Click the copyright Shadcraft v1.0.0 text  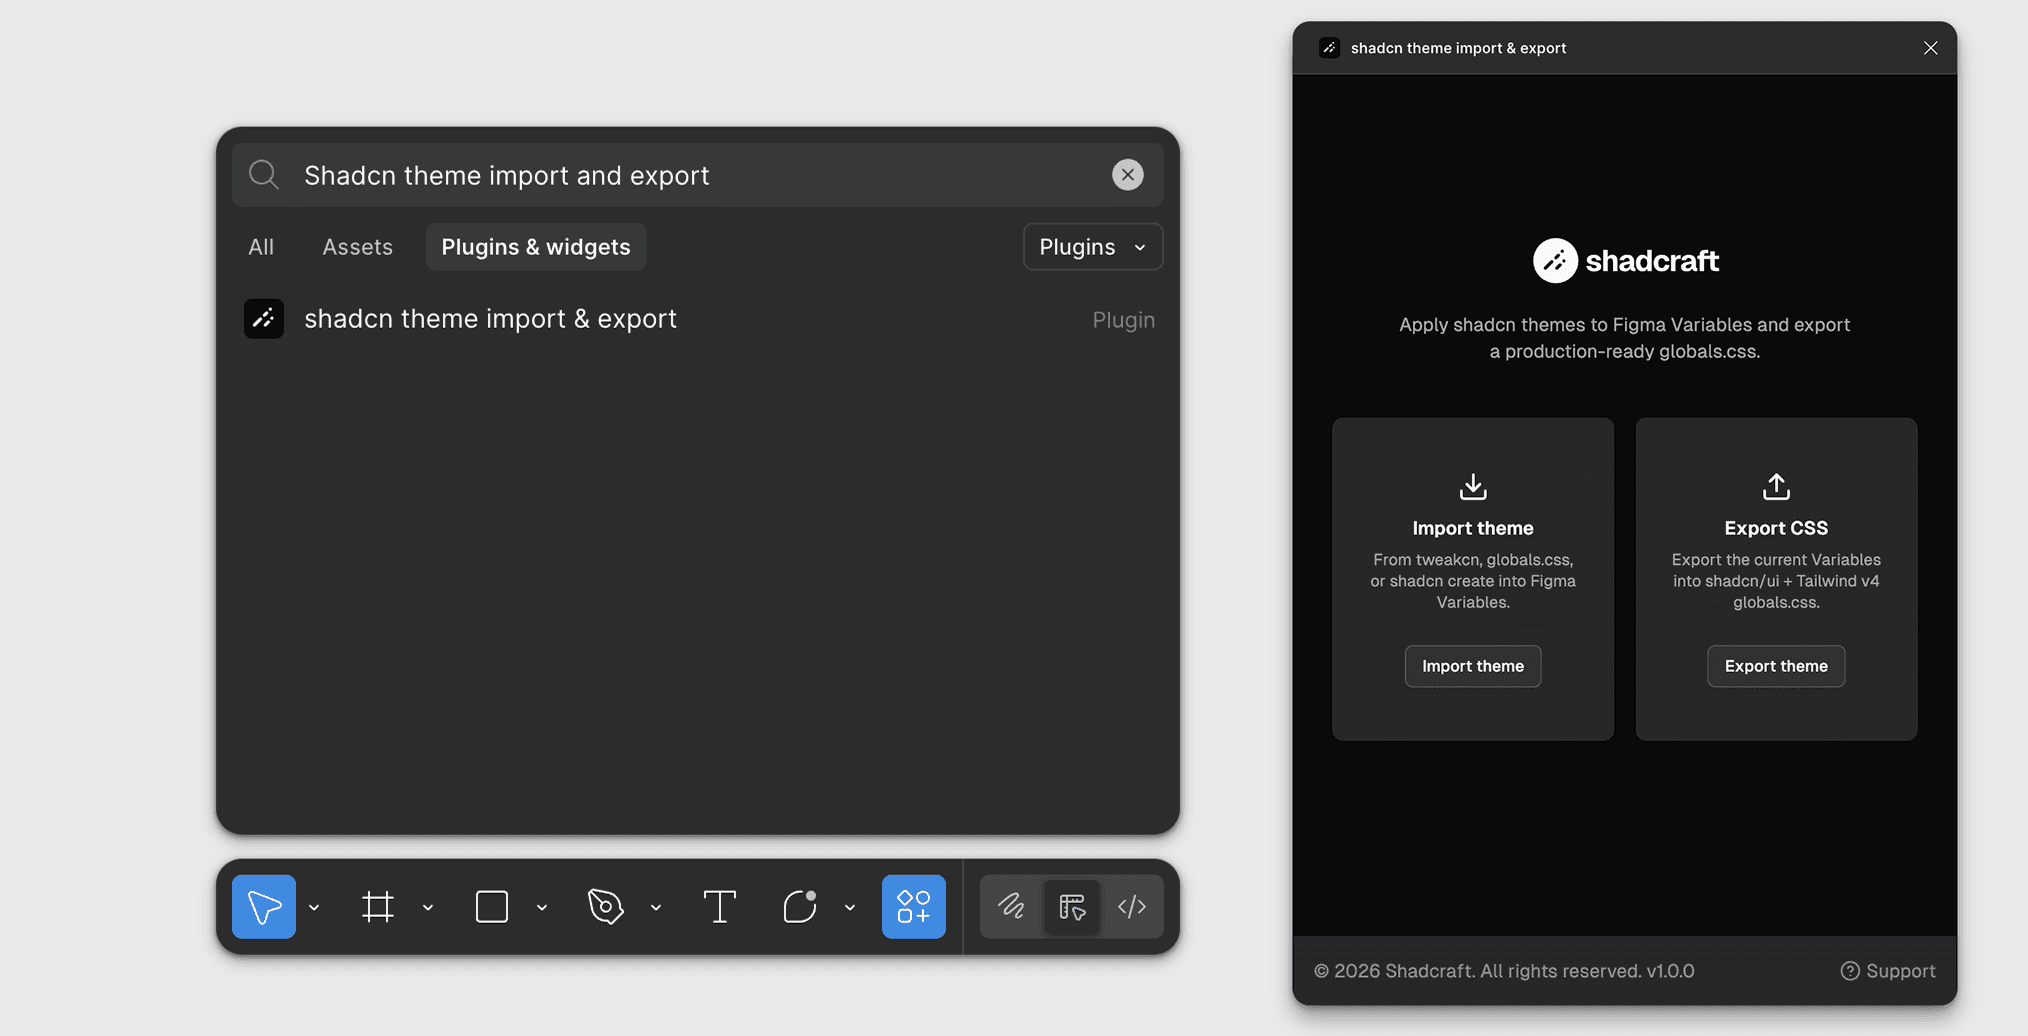coord(1504,971)
